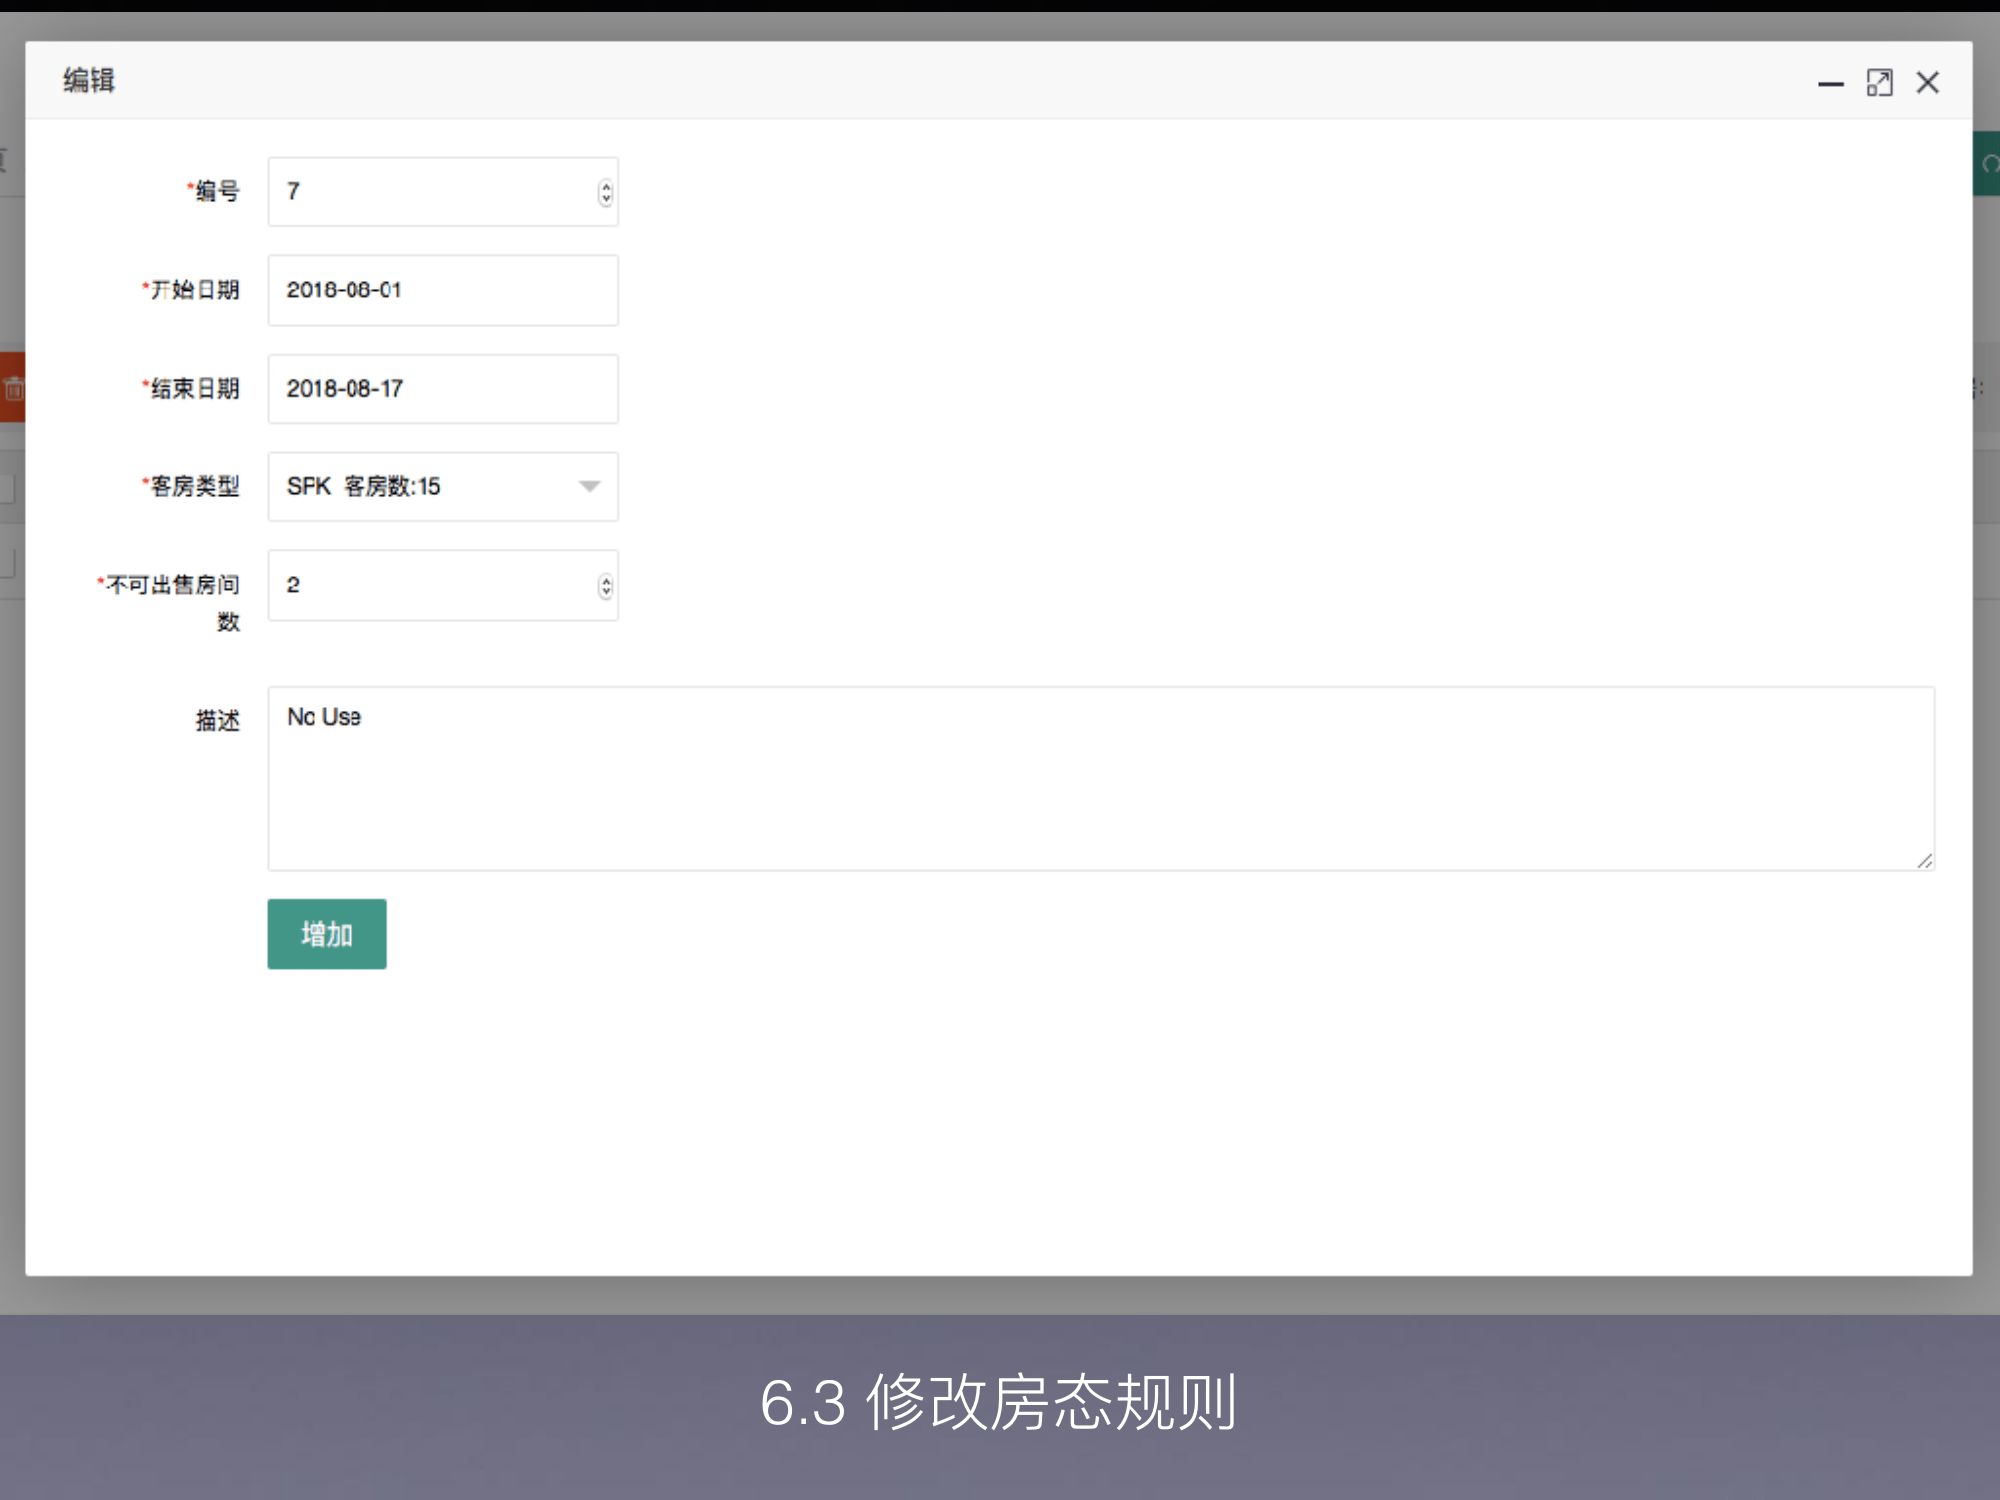
Task: Maximize the 编辑 dialog window
Action: (1879, 83)
